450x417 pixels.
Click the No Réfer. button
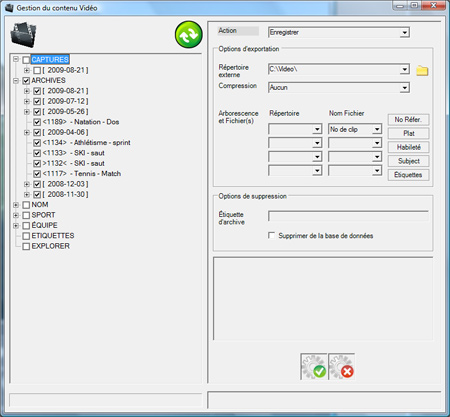(x=408, y=120)
